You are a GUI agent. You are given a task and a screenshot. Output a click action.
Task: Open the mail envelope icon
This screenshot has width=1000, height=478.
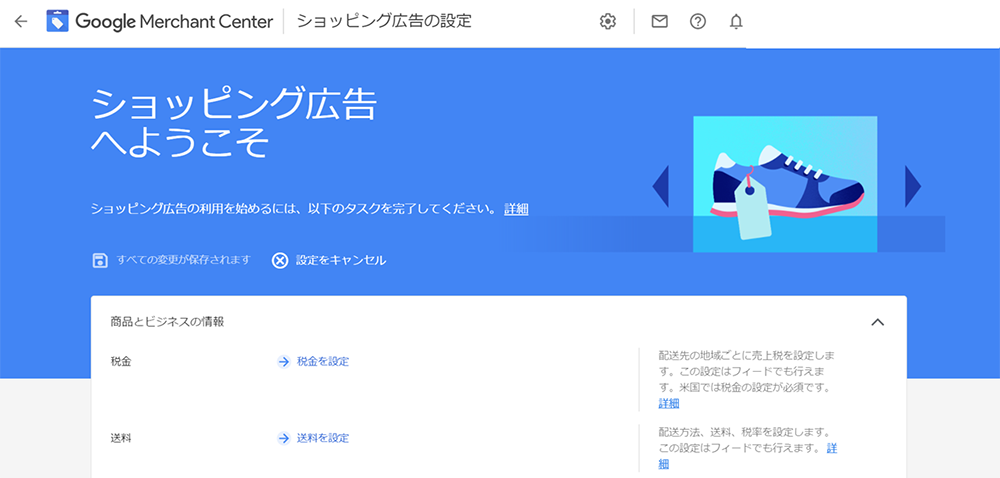[659, 22]
